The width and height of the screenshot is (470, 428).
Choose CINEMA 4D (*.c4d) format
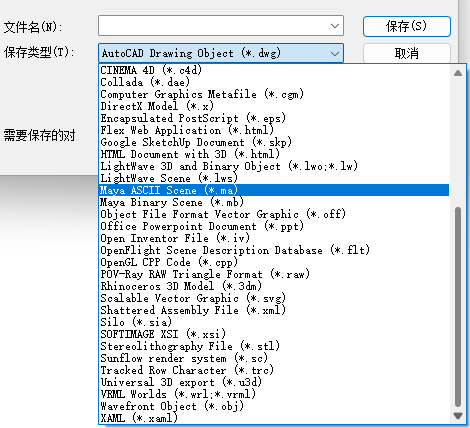(274, 70)
